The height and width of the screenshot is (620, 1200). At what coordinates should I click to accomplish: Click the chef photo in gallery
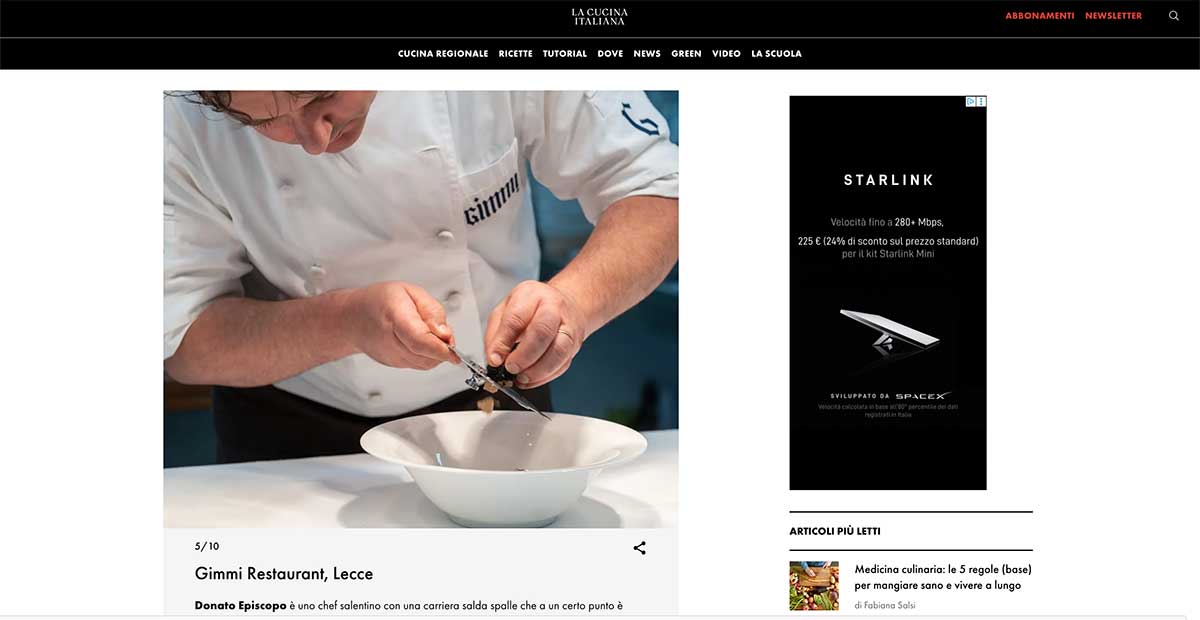tap(421, 309)
